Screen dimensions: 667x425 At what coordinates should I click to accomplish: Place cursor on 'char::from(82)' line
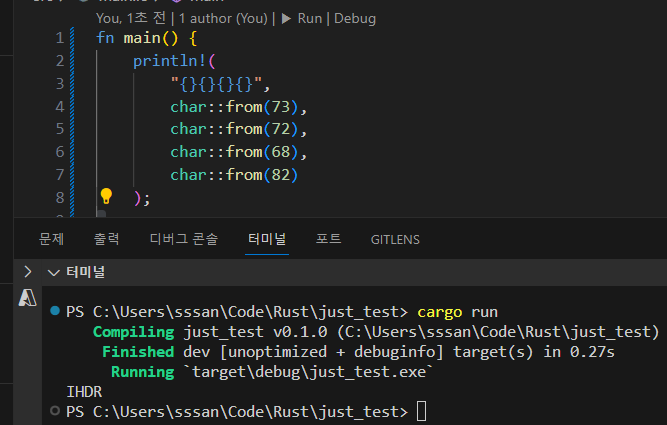click(234, 175)
